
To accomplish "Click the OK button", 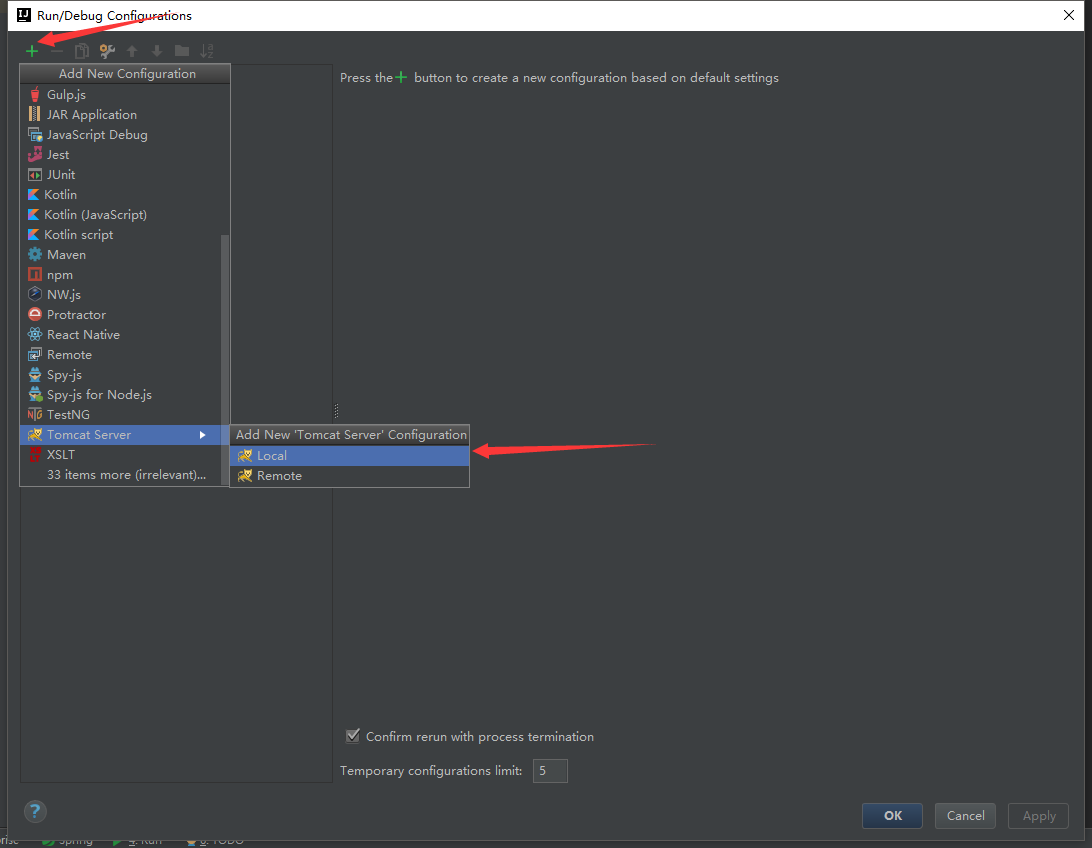I will (x=892, y=816).
